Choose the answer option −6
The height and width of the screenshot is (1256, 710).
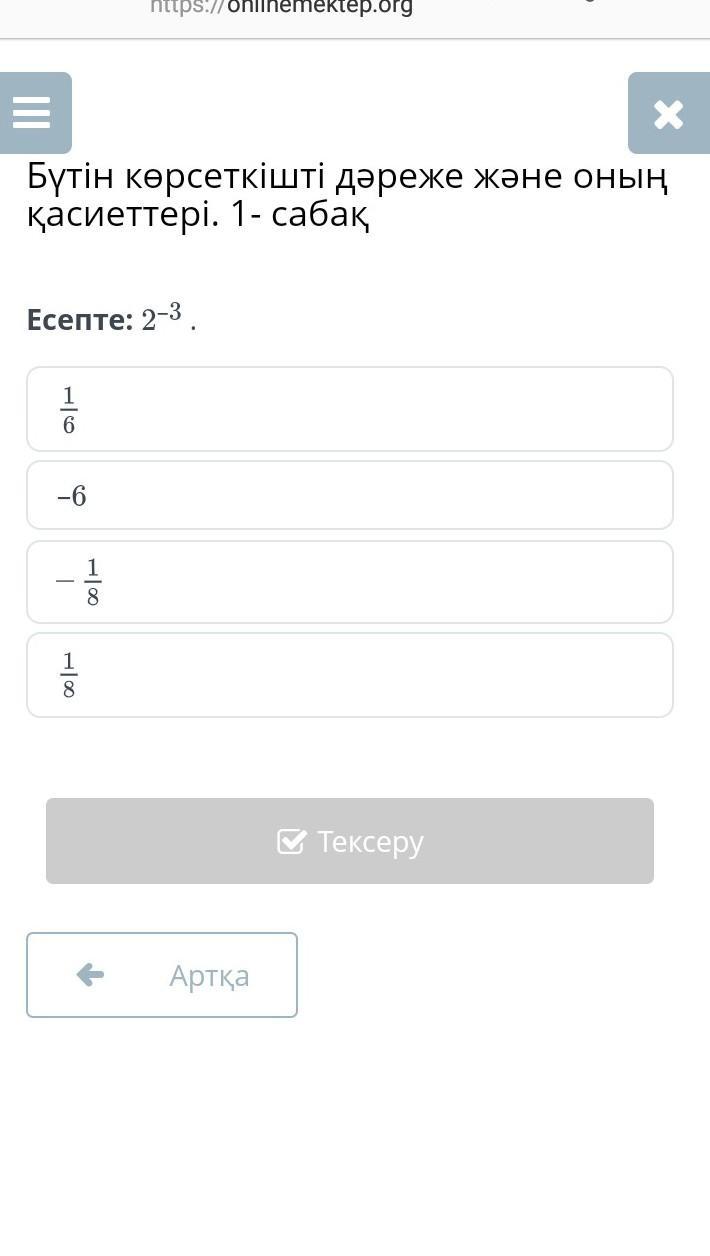(350, 495)
